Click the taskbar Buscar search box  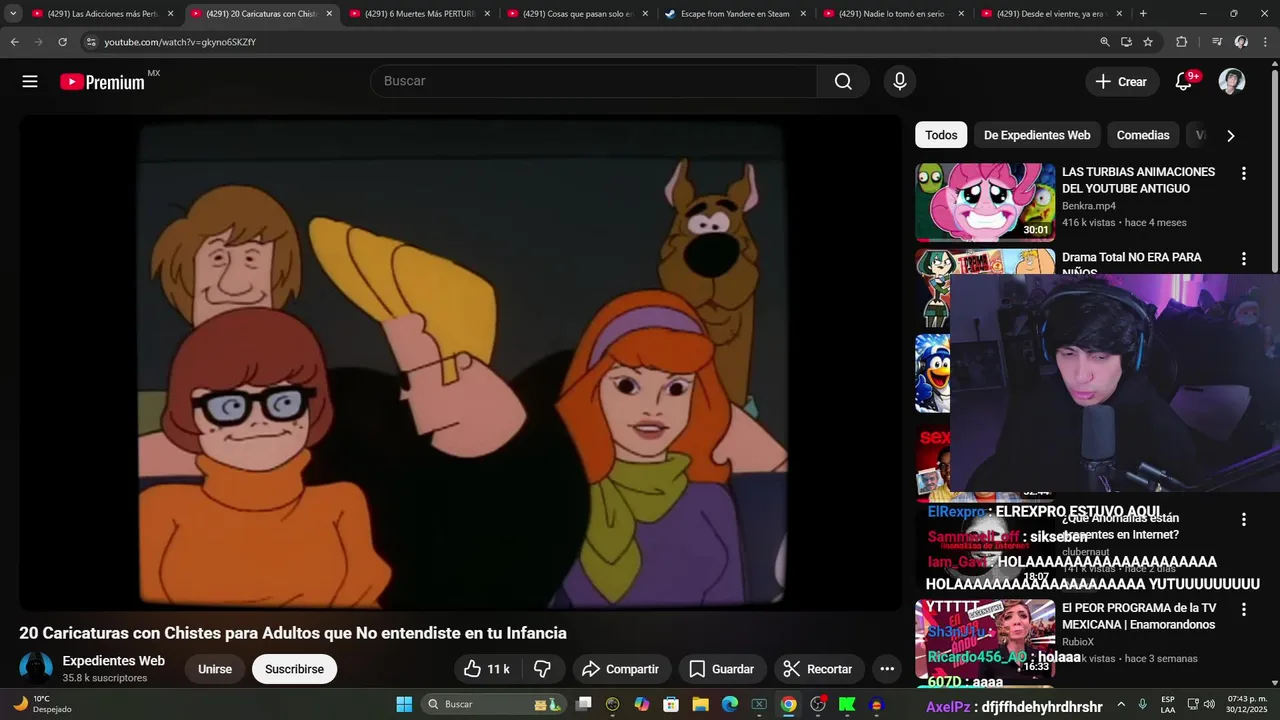[494, 704]
